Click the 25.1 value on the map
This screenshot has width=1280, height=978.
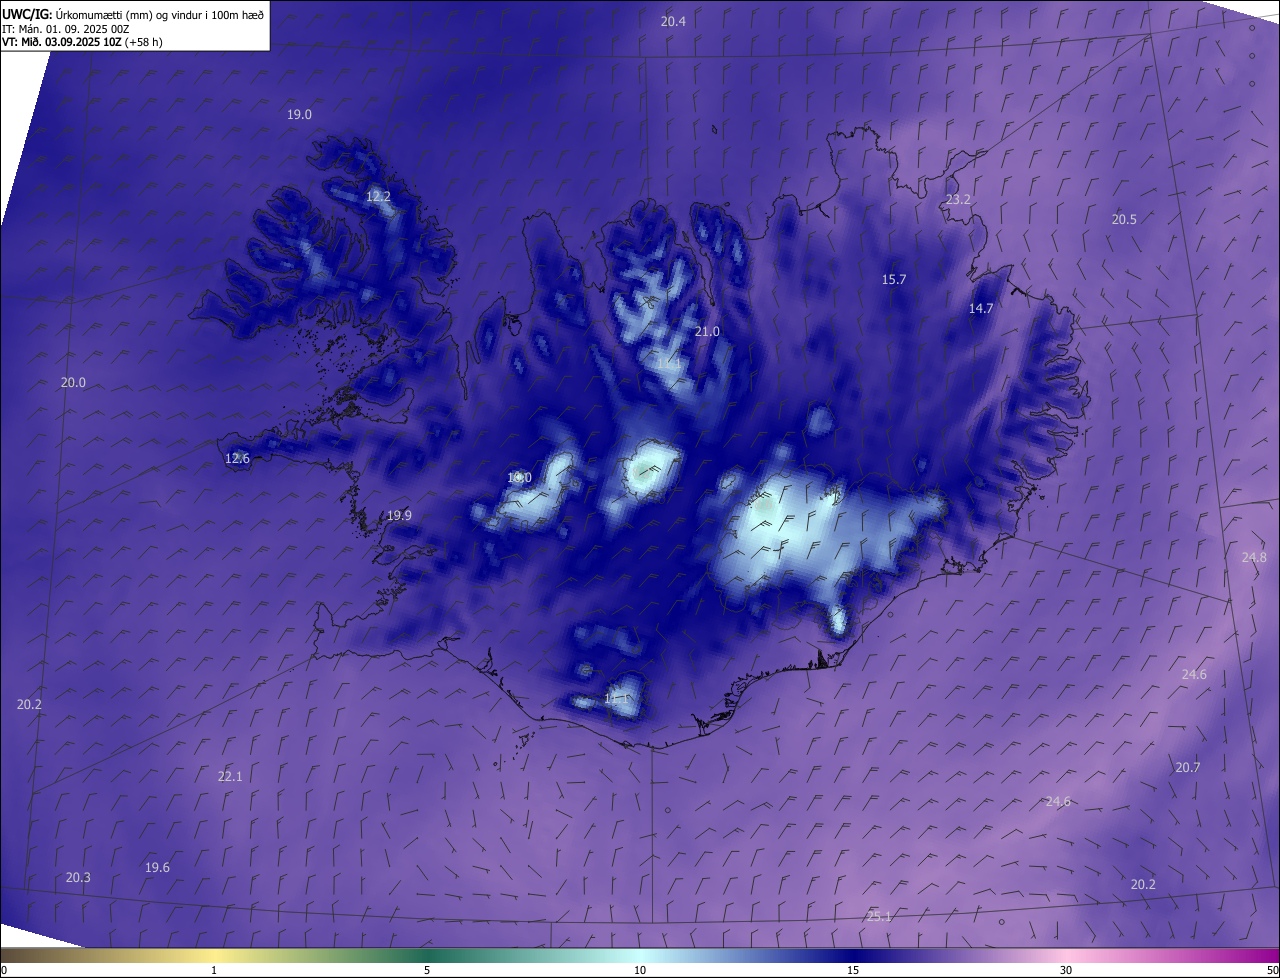tap(879, 916)
